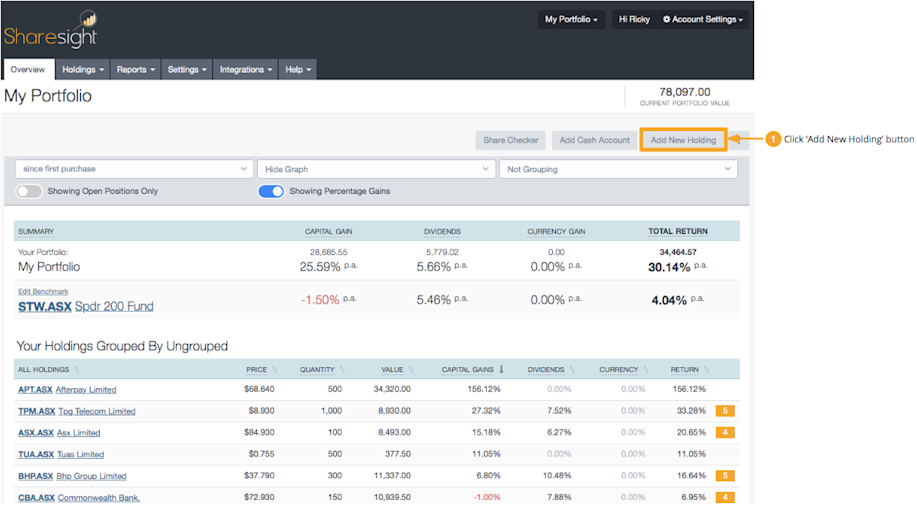Sort by Return column arrows
917x508 pixels.
(x=706, y=369)
